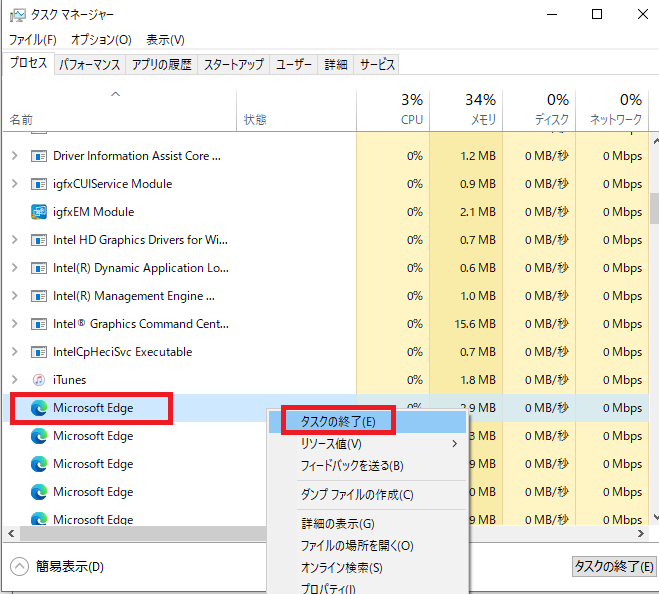Click the IntelCpHeciSvc Executable process icon

click(39, 352)
